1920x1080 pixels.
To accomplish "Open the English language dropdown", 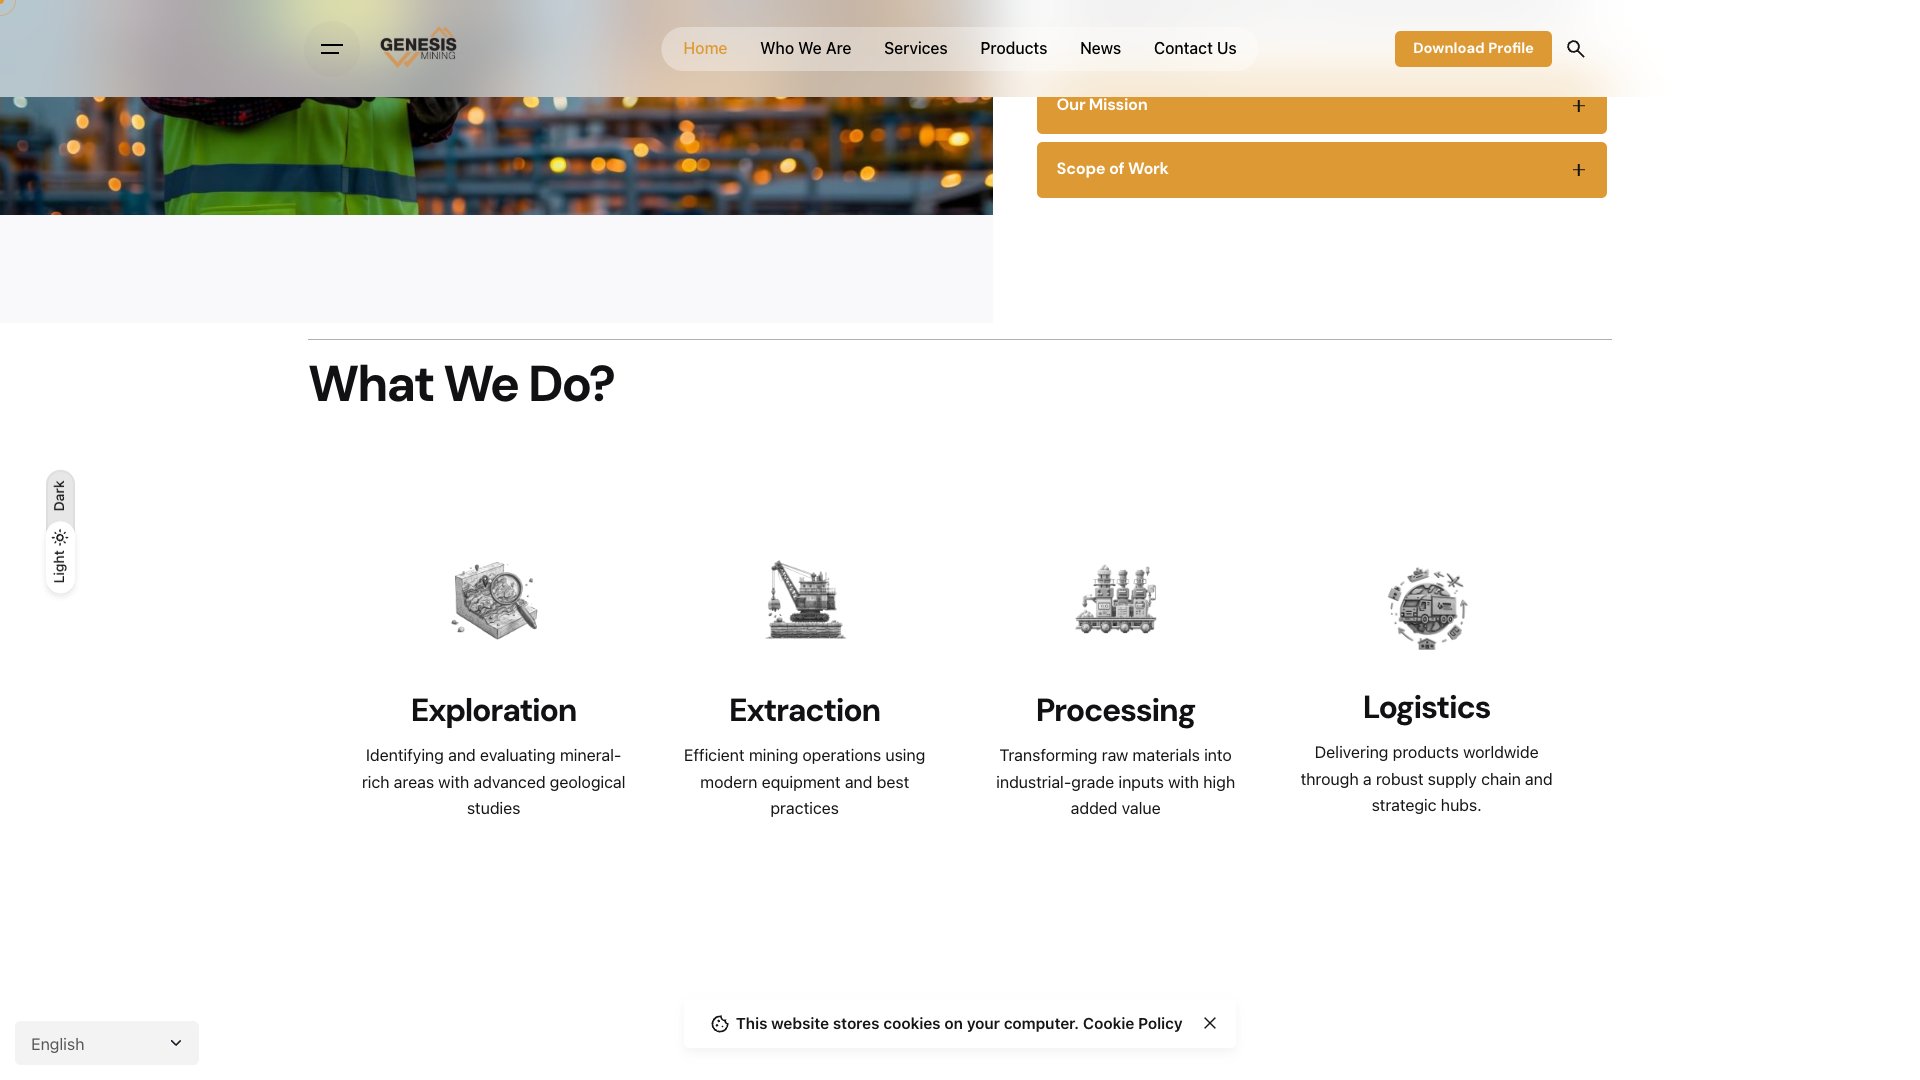I will coord(106,1043).
